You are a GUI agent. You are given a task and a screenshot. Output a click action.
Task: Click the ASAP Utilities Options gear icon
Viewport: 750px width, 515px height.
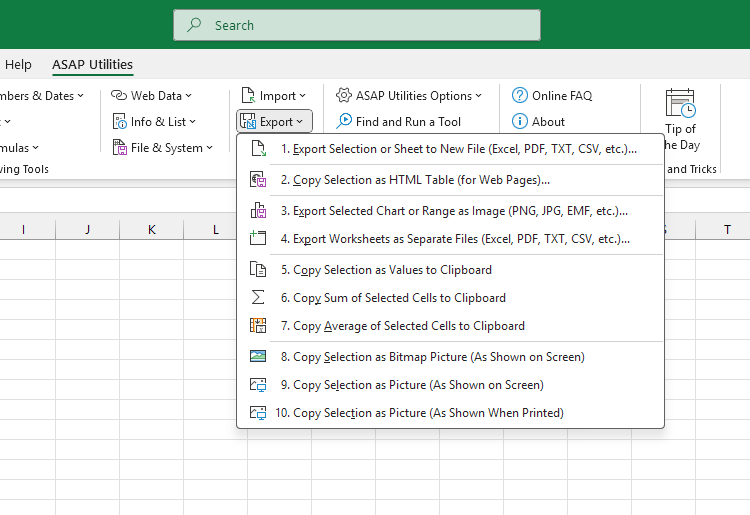(x=344, y=95)
